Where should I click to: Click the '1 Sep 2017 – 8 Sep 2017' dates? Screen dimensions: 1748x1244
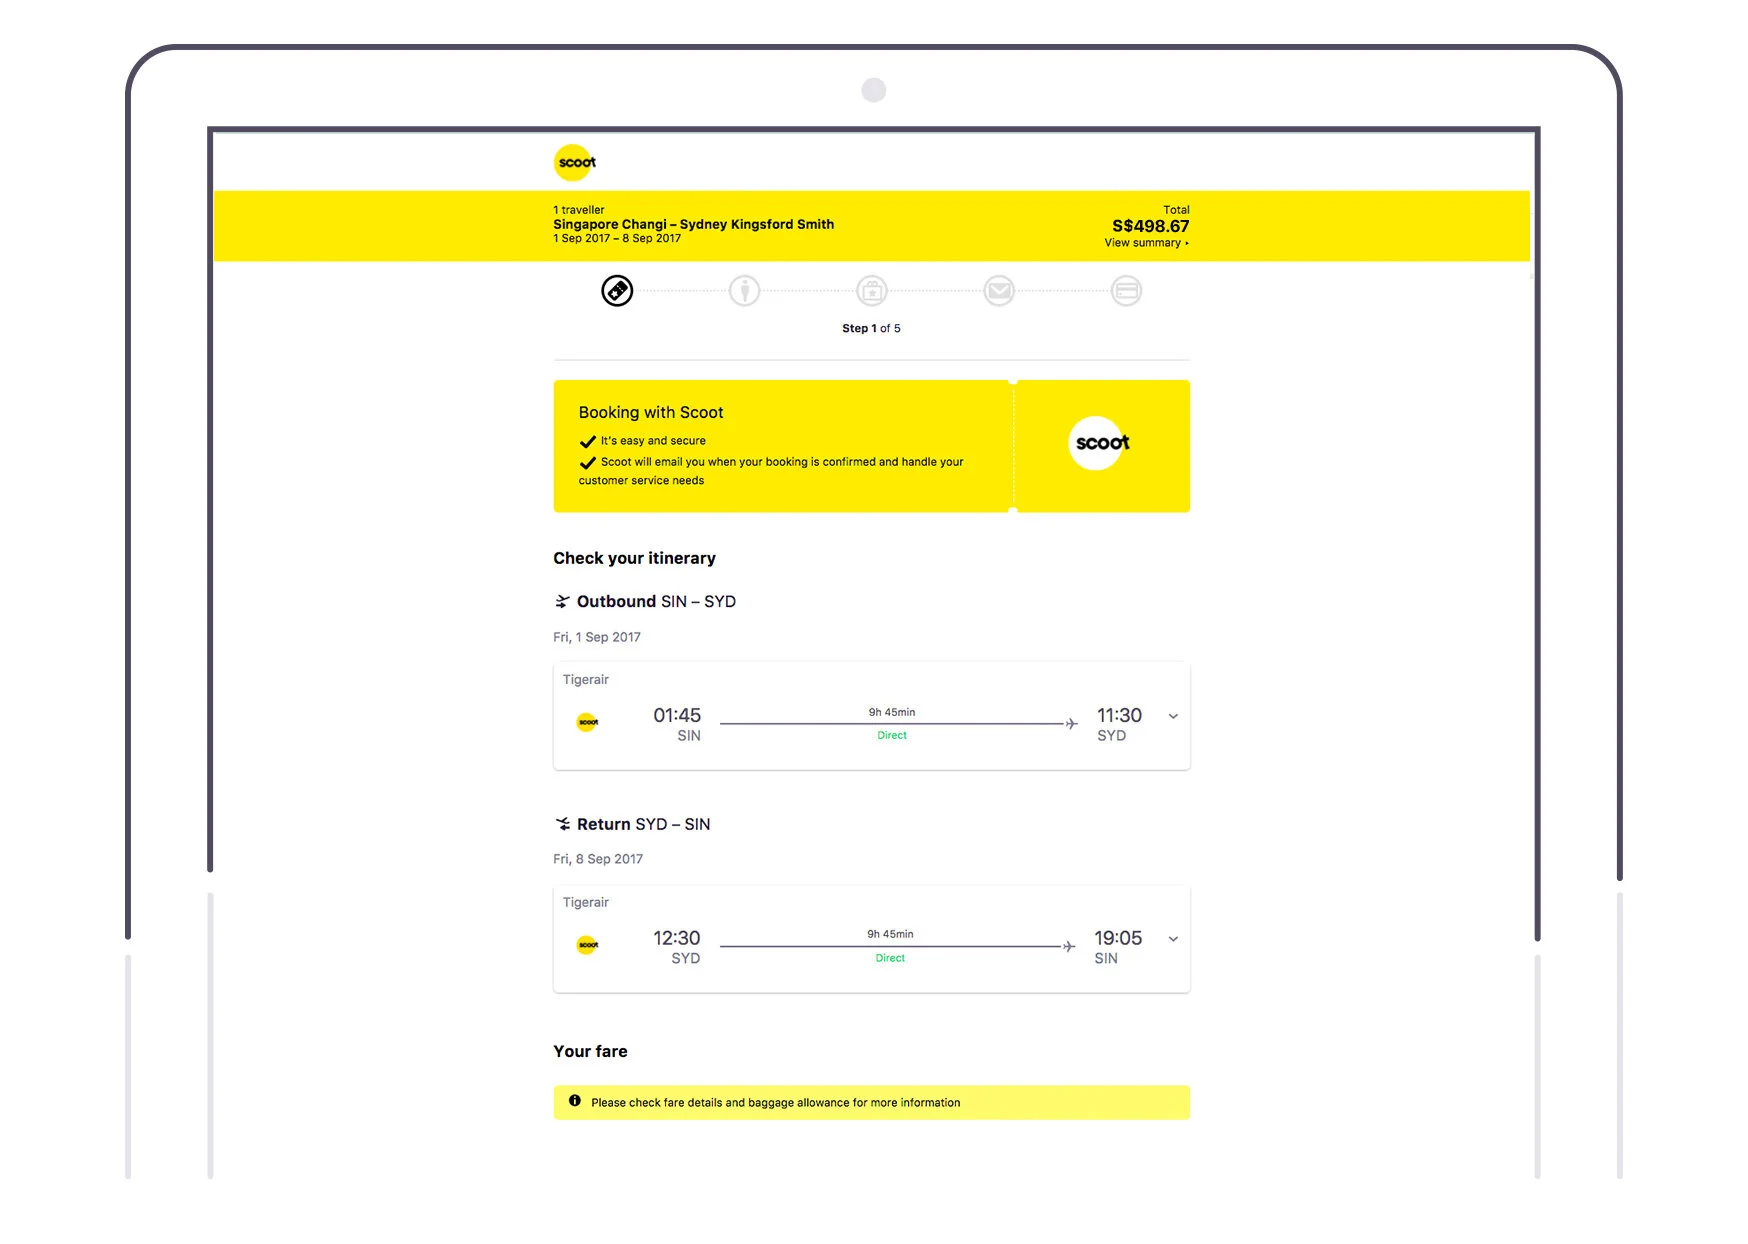[x=617, y=238]
